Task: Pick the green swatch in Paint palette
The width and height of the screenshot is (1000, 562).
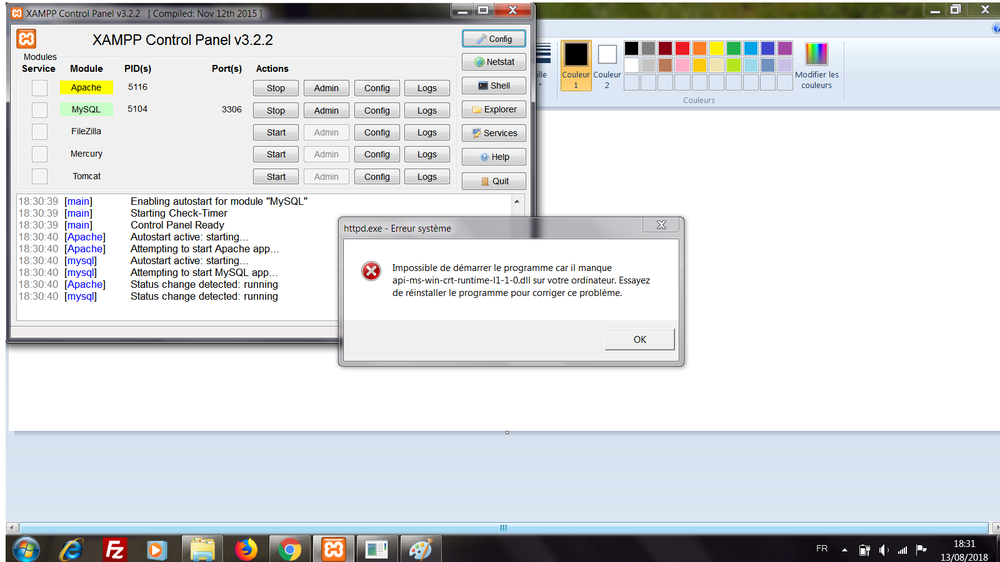Action: coord(734,48)
